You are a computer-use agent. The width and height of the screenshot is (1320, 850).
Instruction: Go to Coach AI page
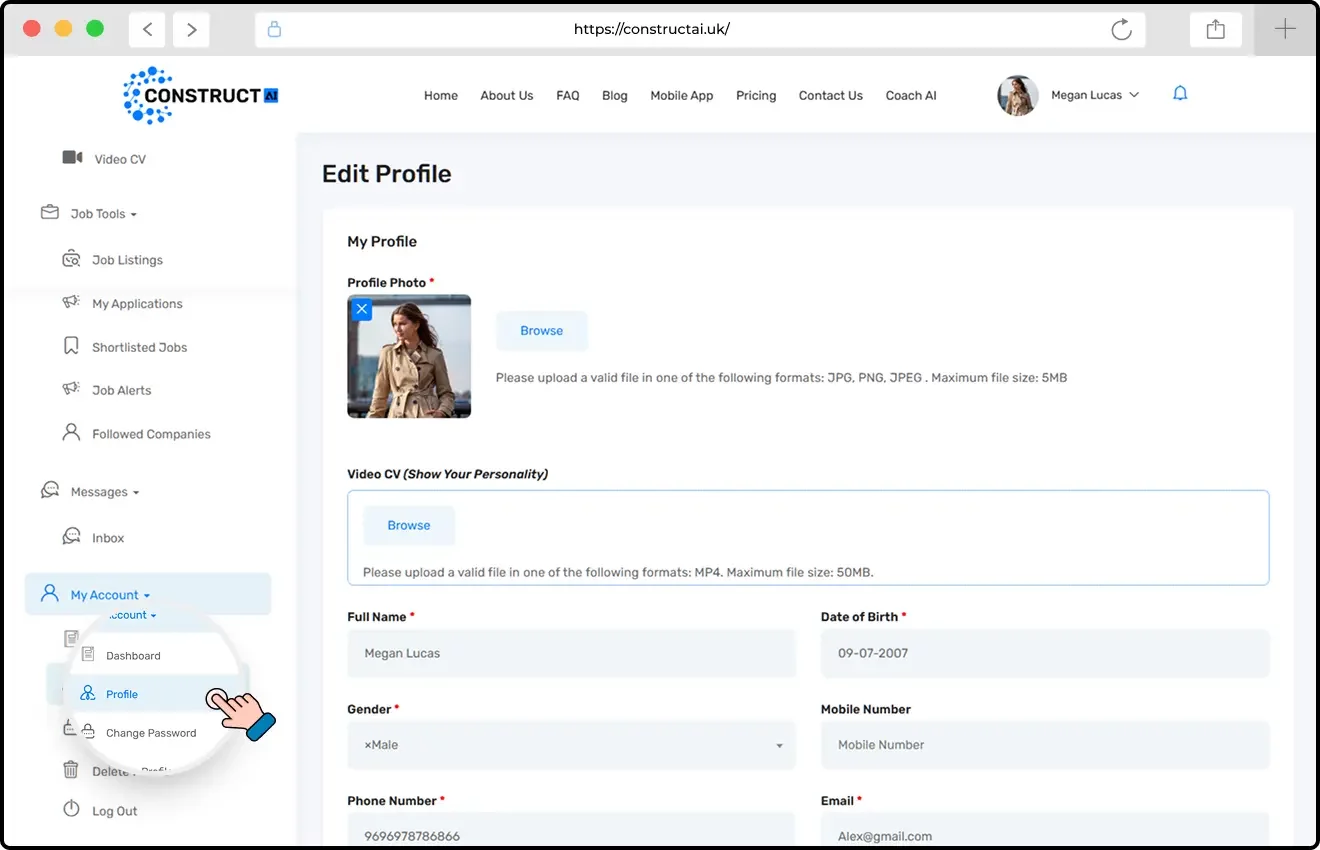(911, 96)
